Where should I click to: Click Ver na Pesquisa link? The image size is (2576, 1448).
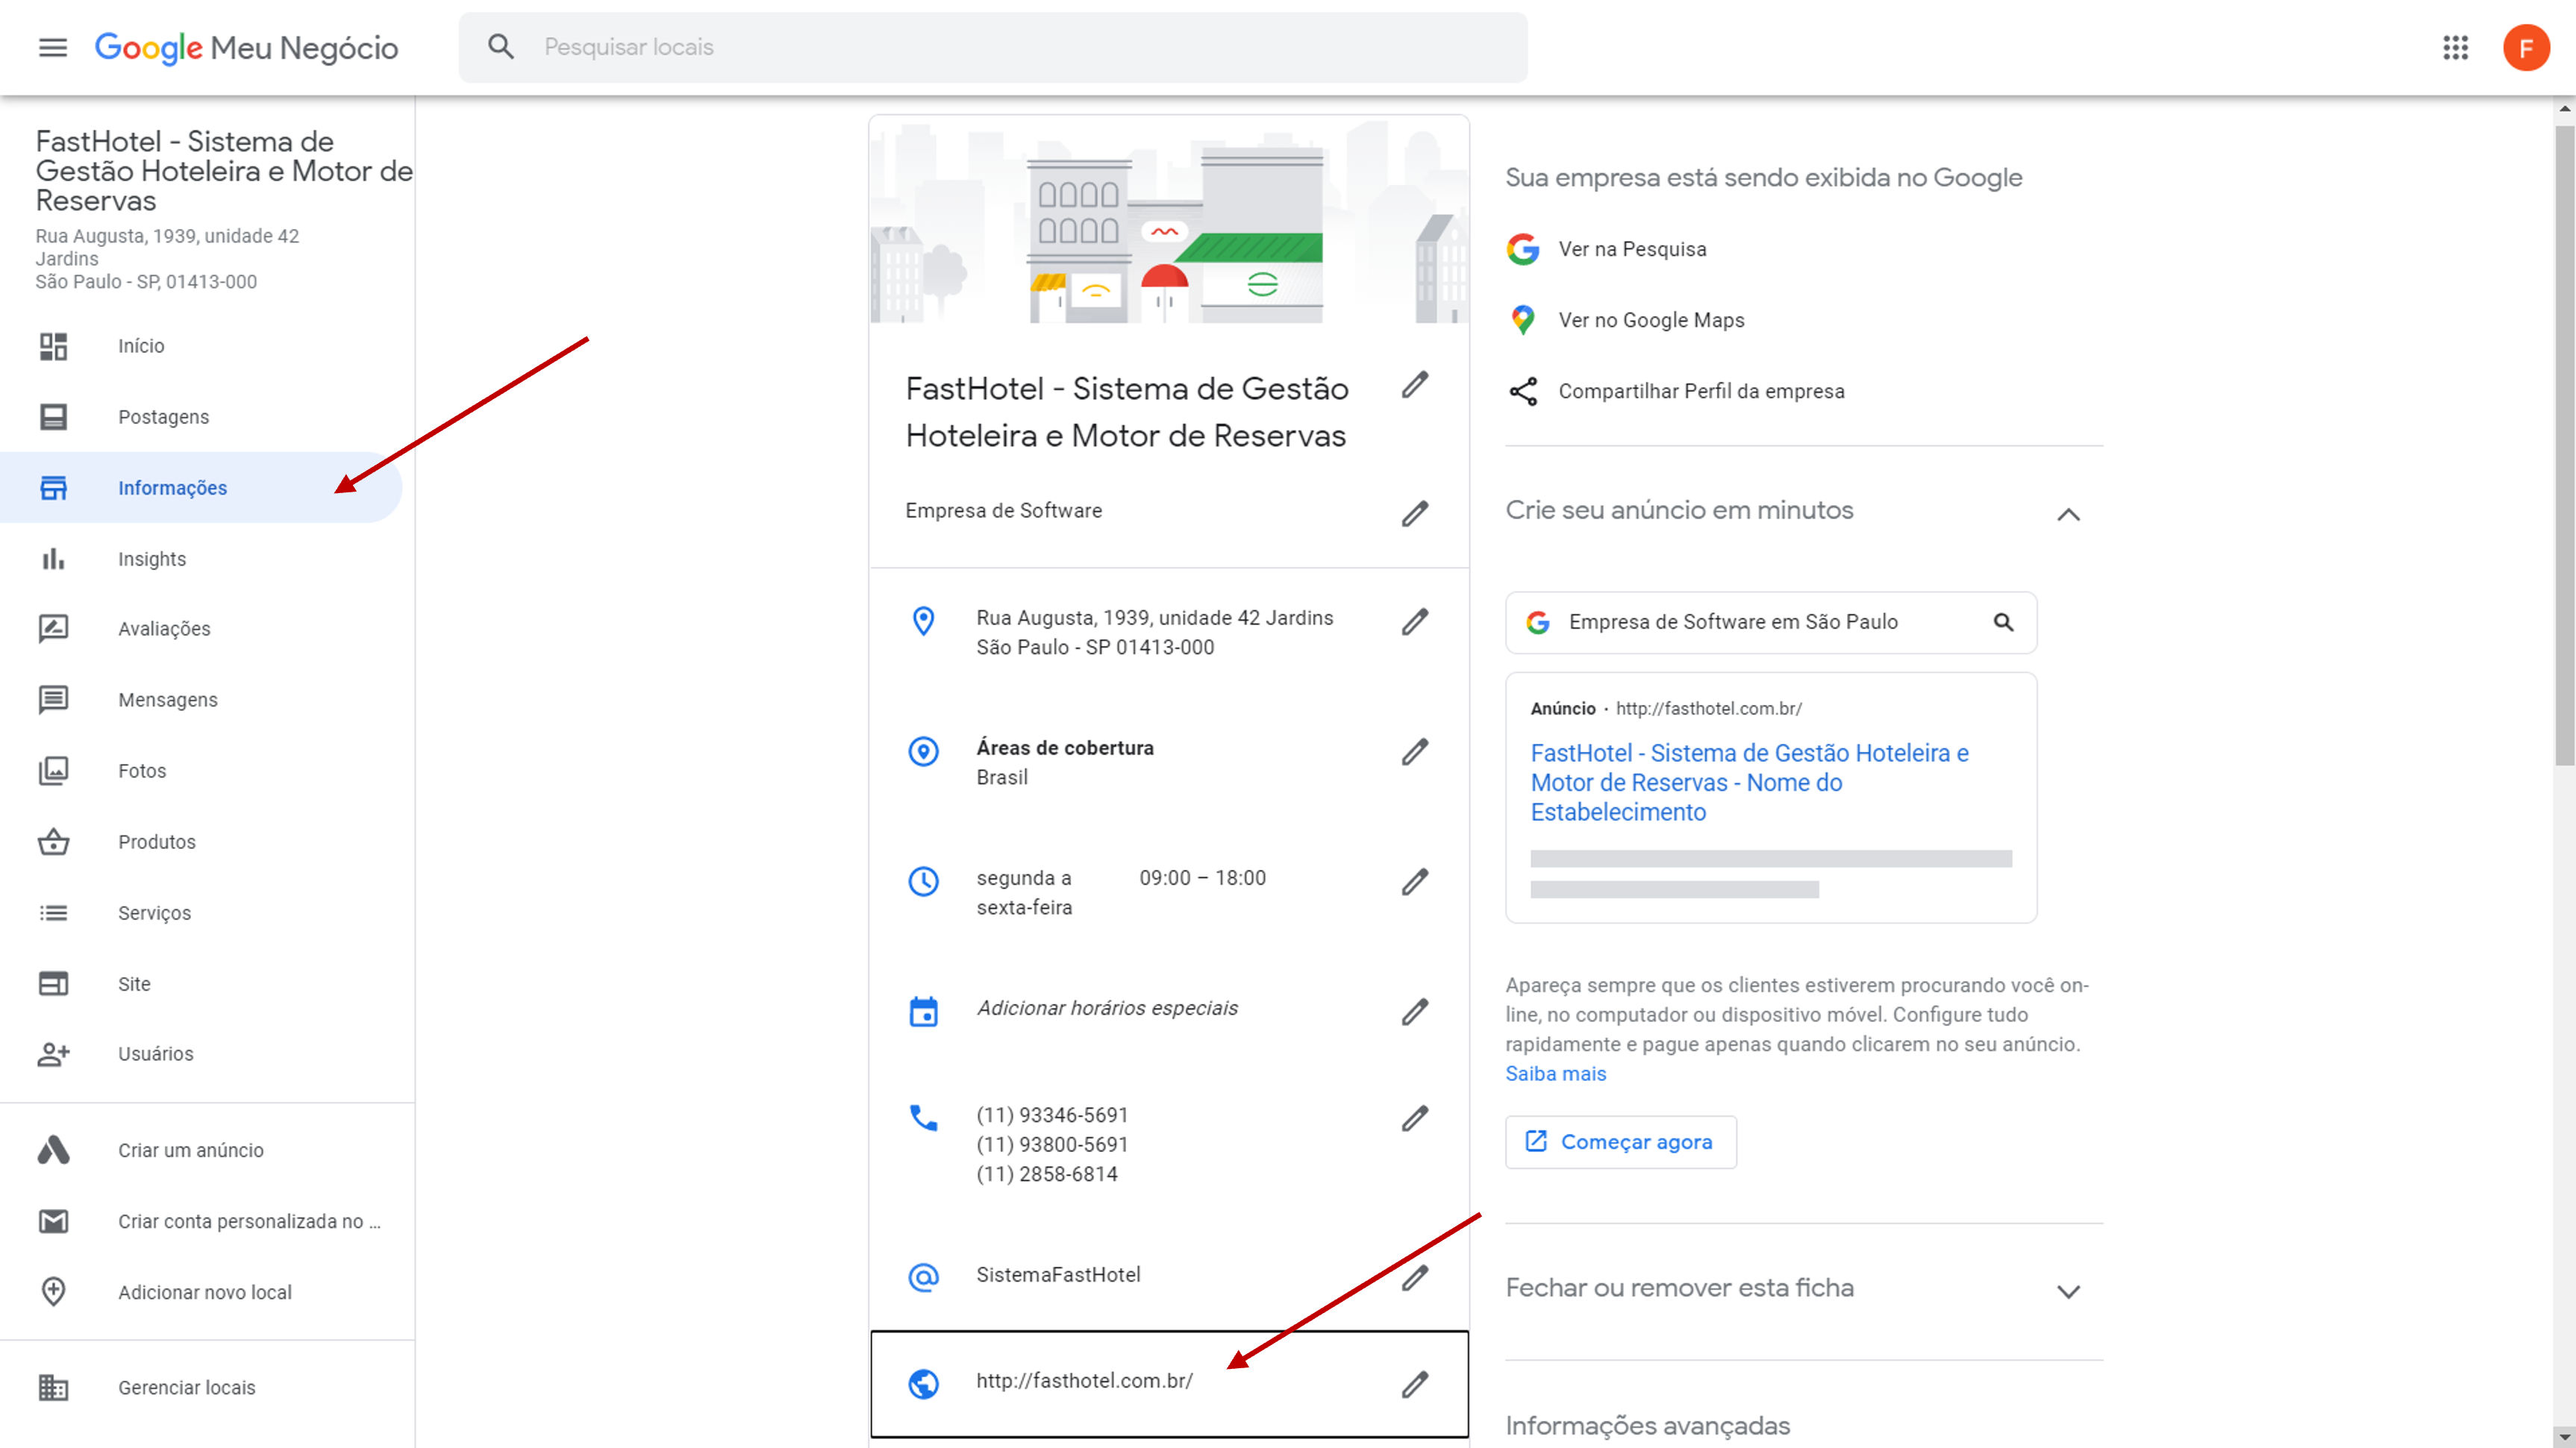1632,249
